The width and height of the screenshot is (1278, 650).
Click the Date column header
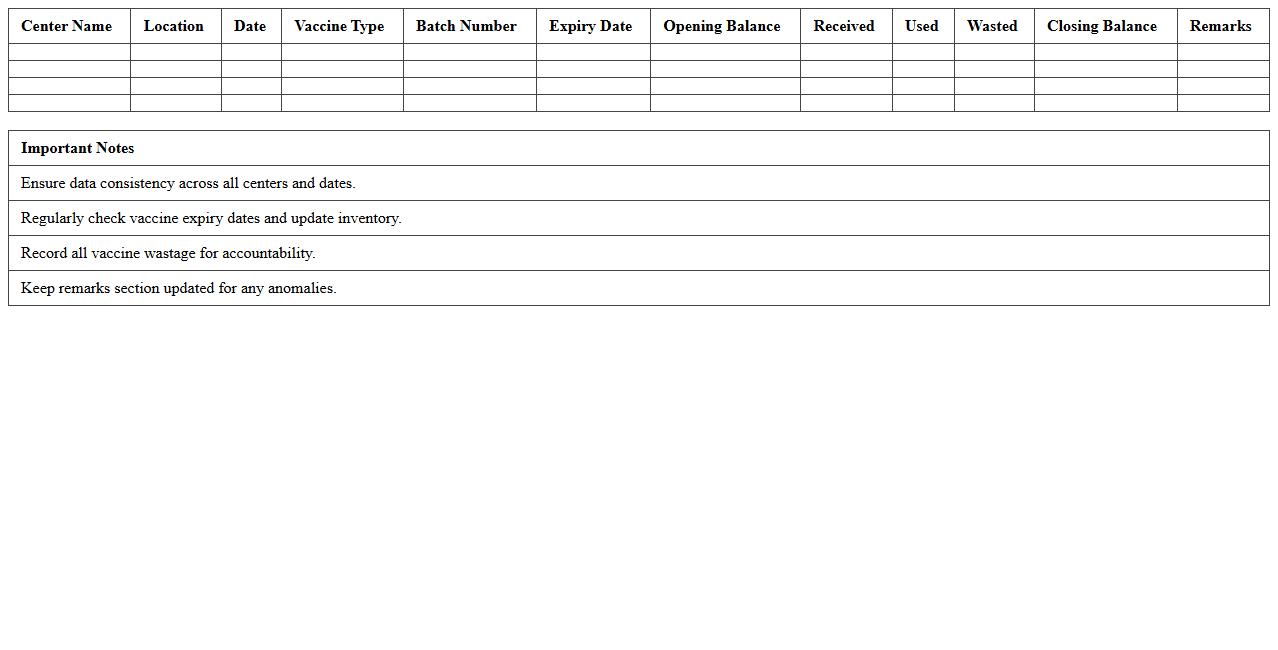tap(250, 26)
